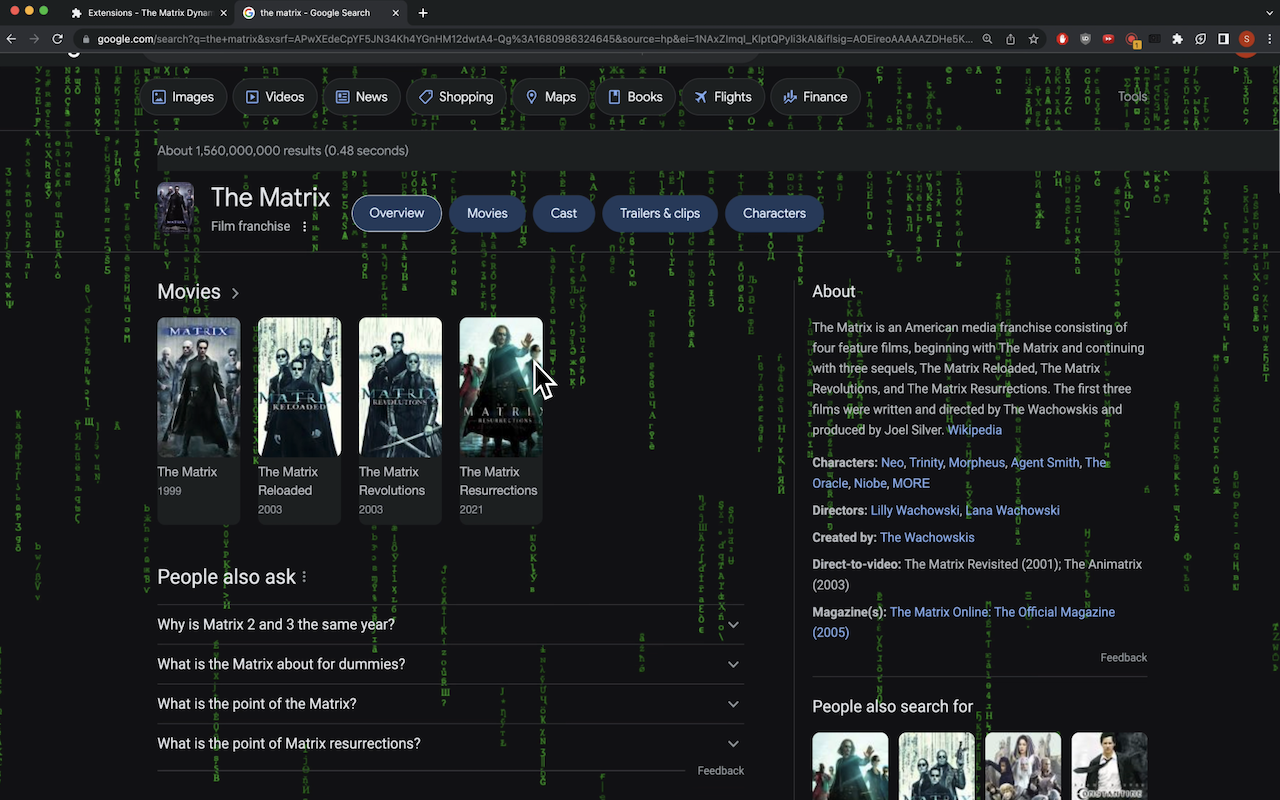Open the three-dot menu beside Film franchise
The image size is (1280, 800).
point(305,227)
